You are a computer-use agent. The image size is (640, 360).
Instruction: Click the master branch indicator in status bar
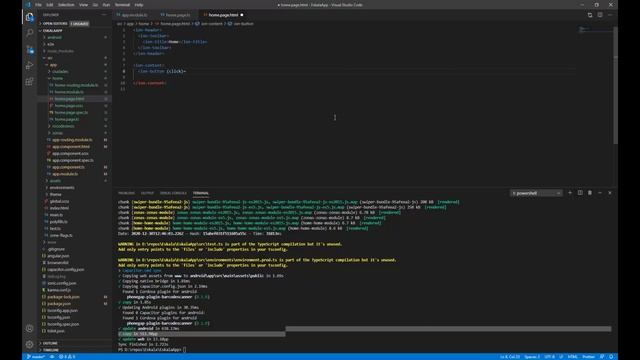coord(36,357)
